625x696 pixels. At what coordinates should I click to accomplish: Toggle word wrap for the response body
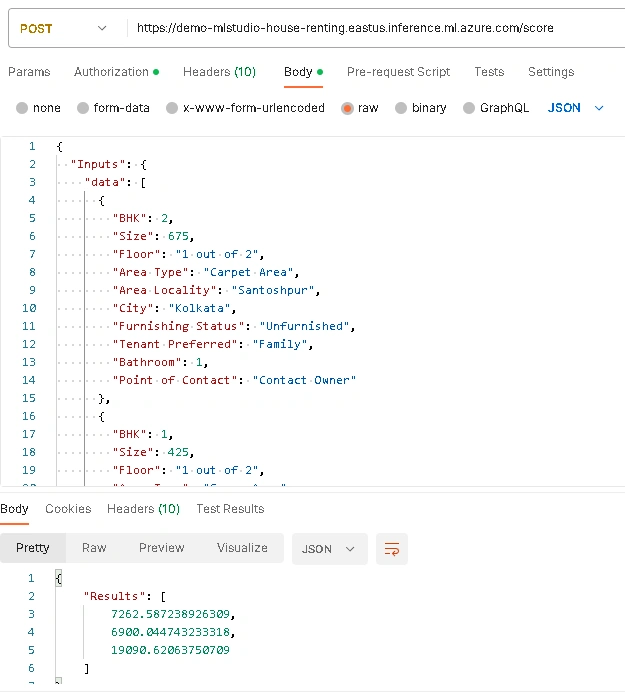click(392, 549)
